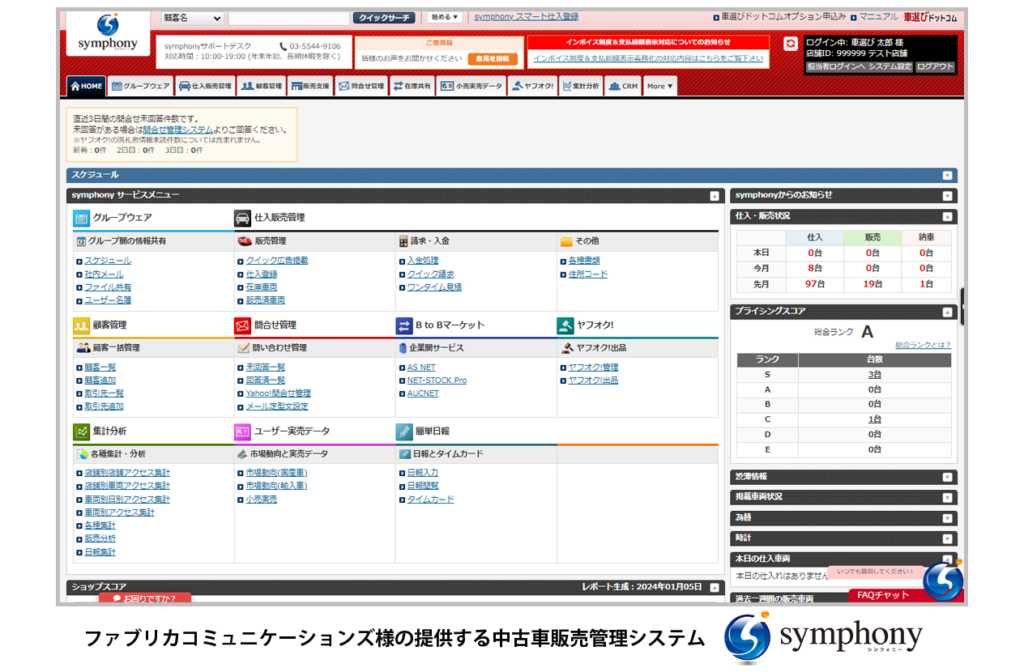Click the ログアウト button
This screenshot has width=1024, height=672.
pos(935,67)
